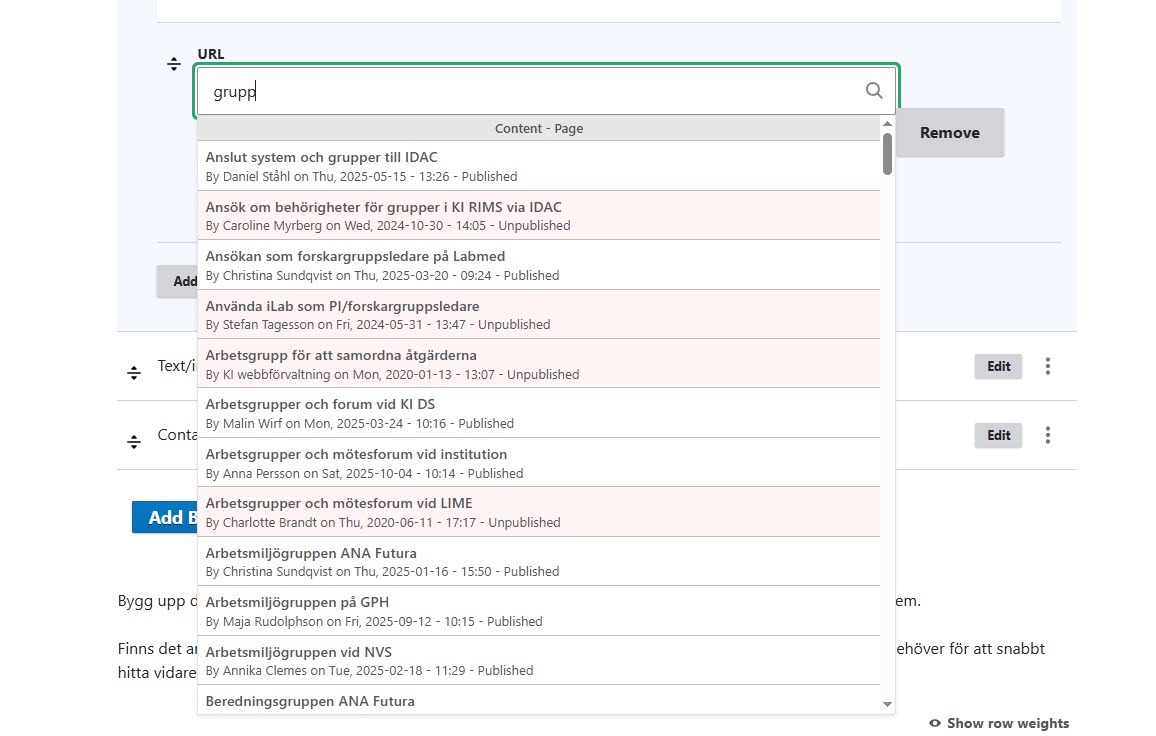
Task: Edit the Contact block
Action: [x=997, y=435]
